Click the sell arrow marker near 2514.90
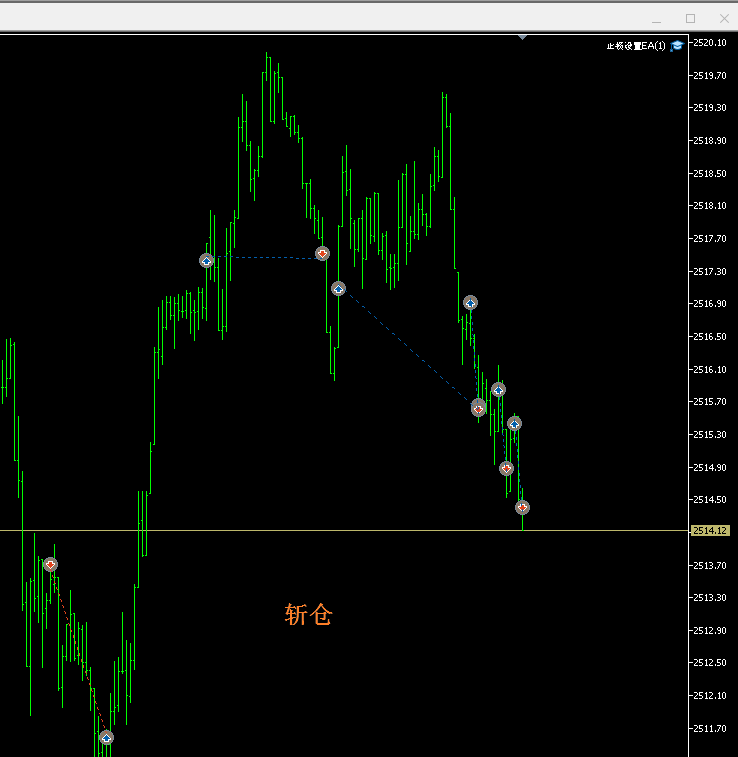This screenshot has width=738, height=757. [506, 468]
